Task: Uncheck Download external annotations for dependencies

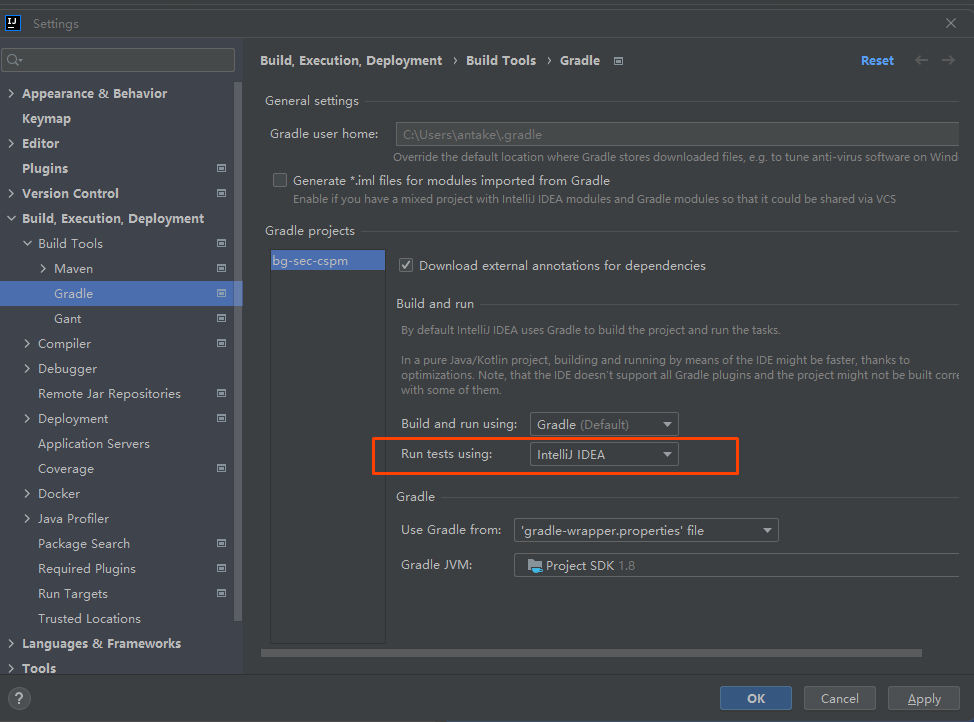Action: pos(406,265)
